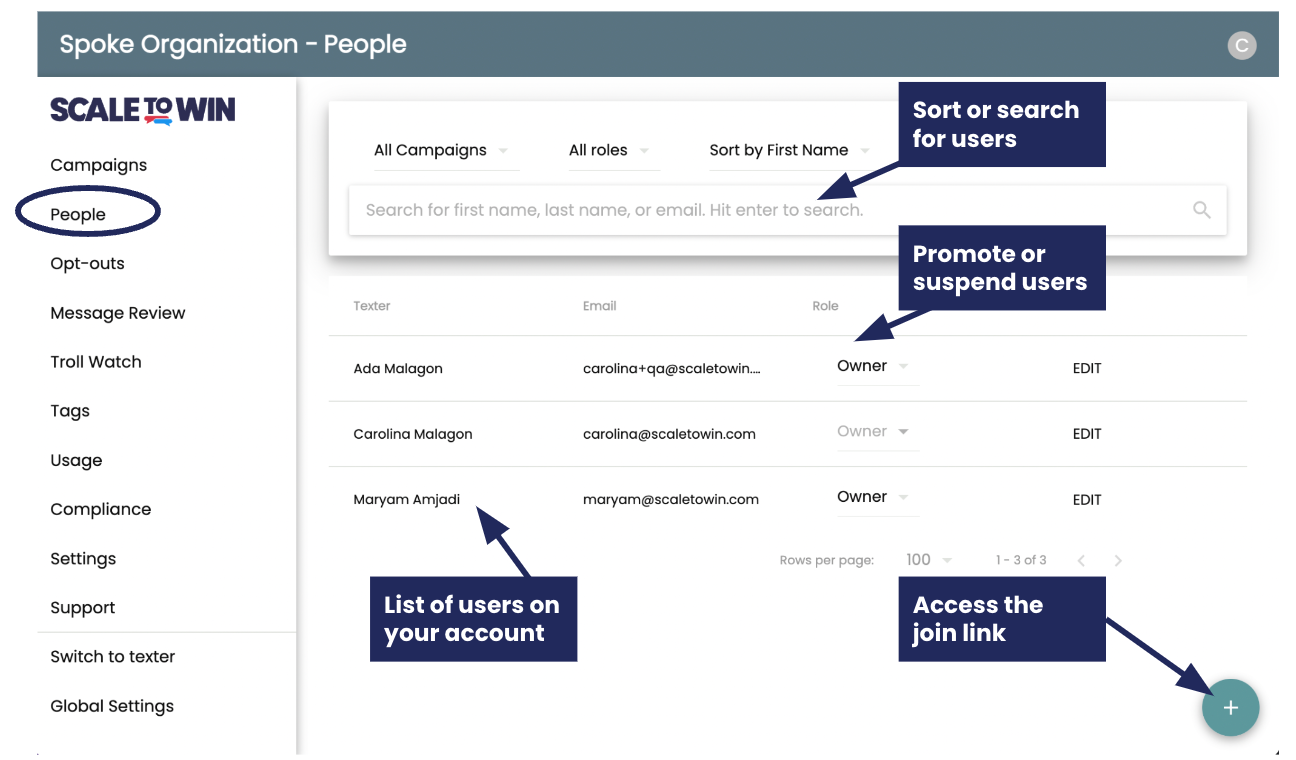Click the user search input field
Viewport: 1296px width, 760px height.
coord(787,210)
